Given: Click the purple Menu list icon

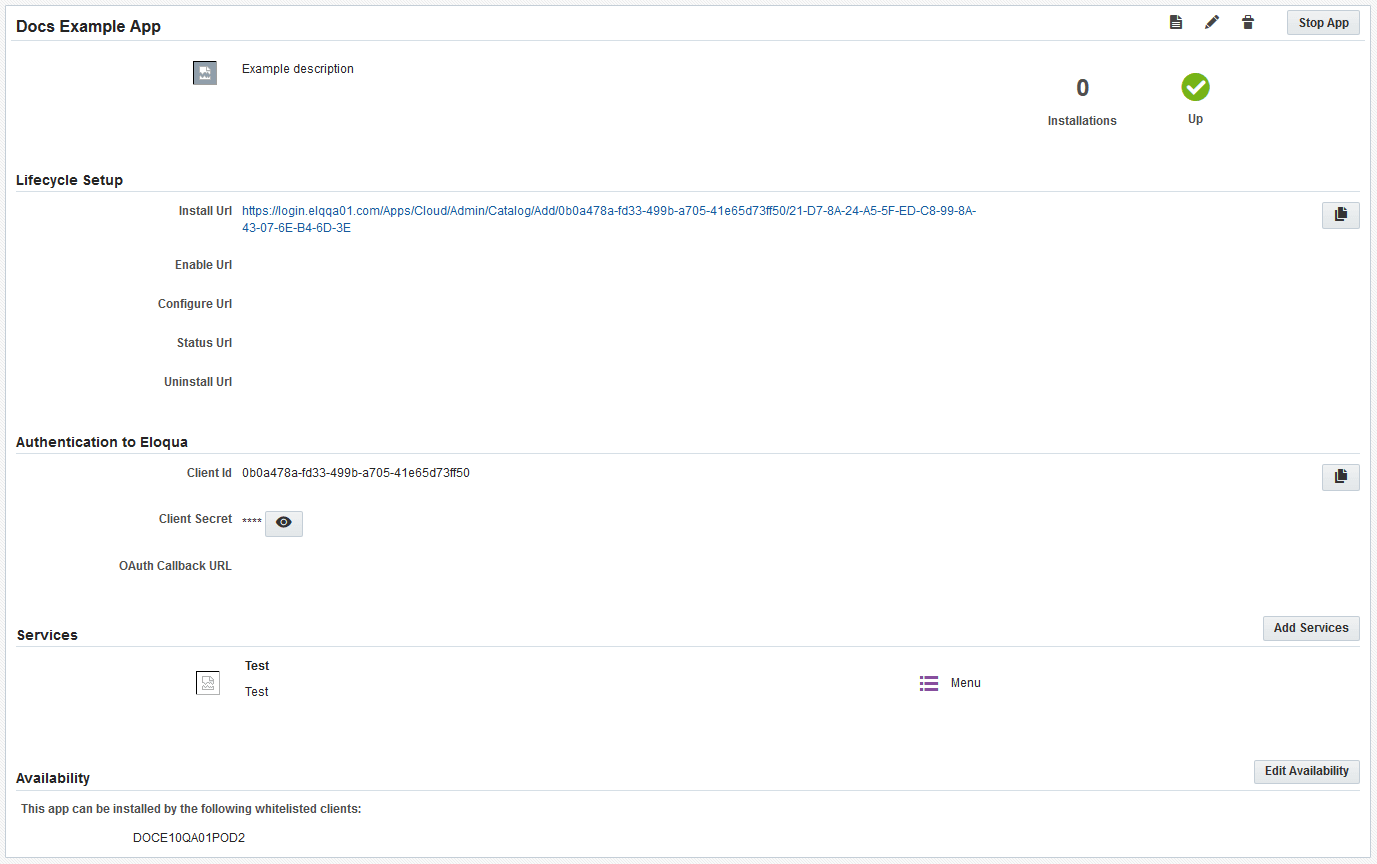Looking at the screenshot, I should tap(929, 683).
